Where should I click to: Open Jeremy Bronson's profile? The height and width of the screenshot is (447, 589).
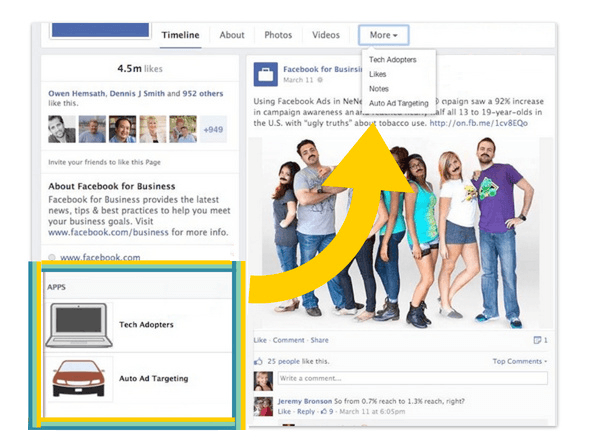click(305, 401)
